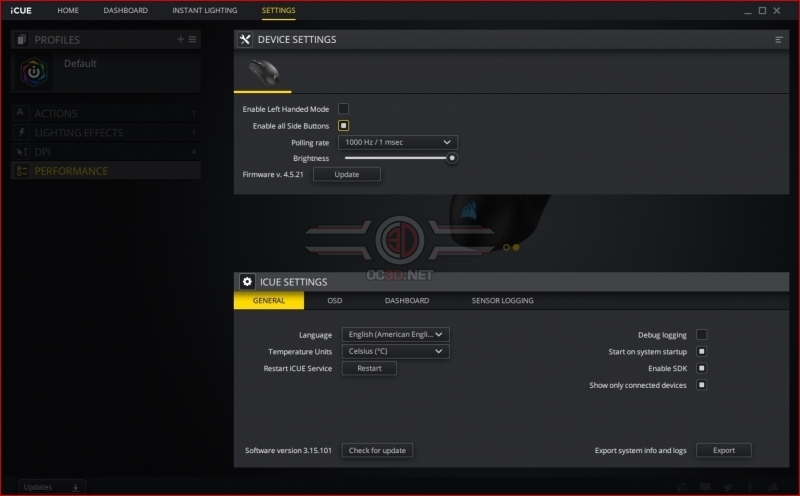Image resolution: width=800 pixels, height=496 pixels.
Task: Go to the Dashboard top menu
Action: [x=126, y=10]
